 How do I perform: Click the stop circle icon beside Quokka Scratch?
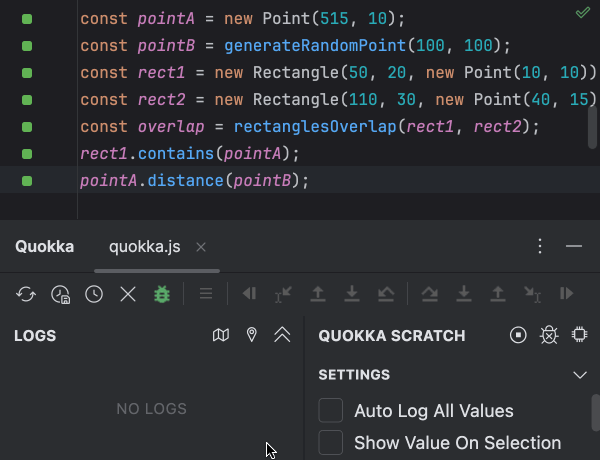517,336
